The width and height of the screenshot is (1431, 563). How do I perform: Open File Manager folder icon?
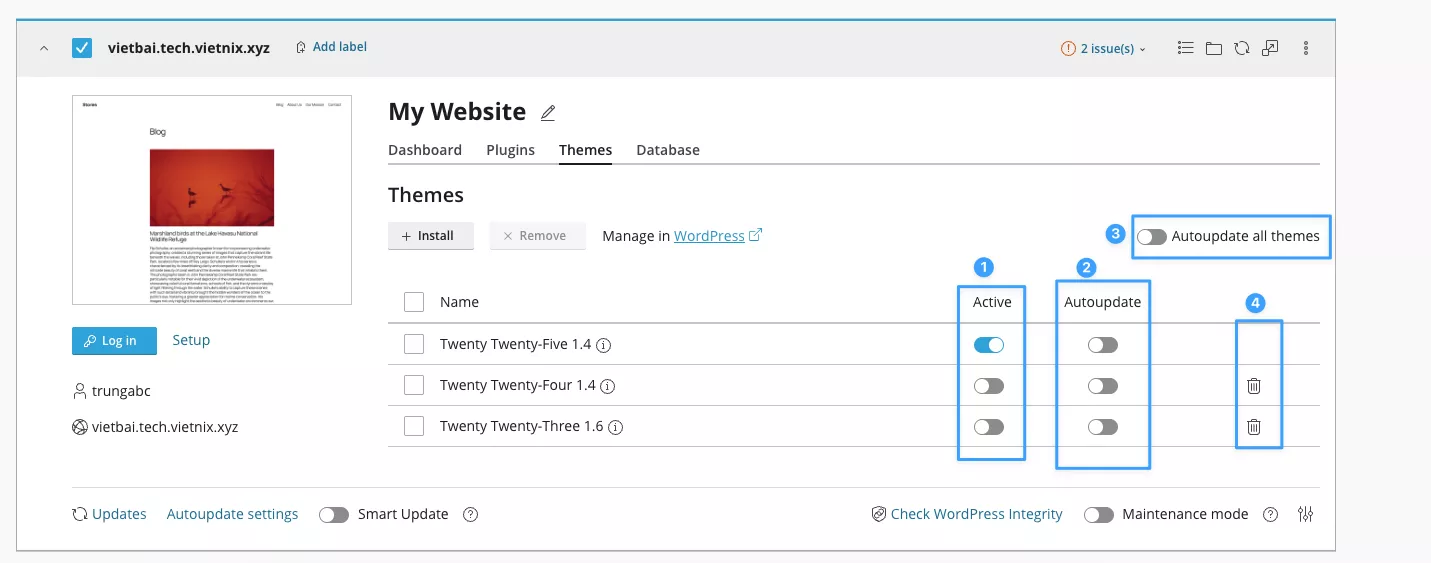pos(1214,48)
